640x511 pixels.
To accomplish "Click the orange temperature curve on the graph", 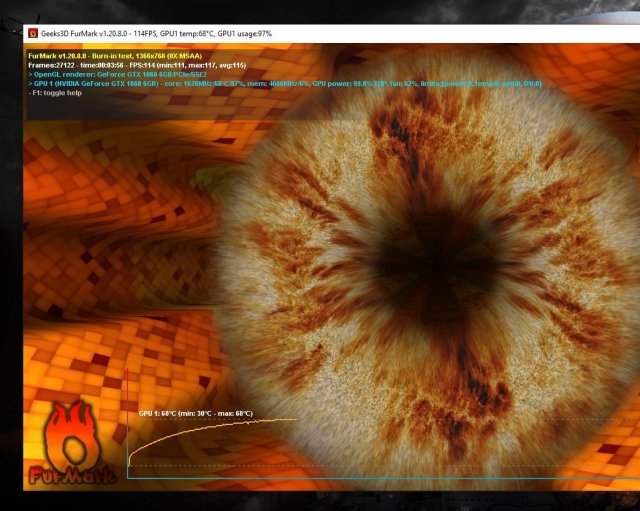I will 200,427.
